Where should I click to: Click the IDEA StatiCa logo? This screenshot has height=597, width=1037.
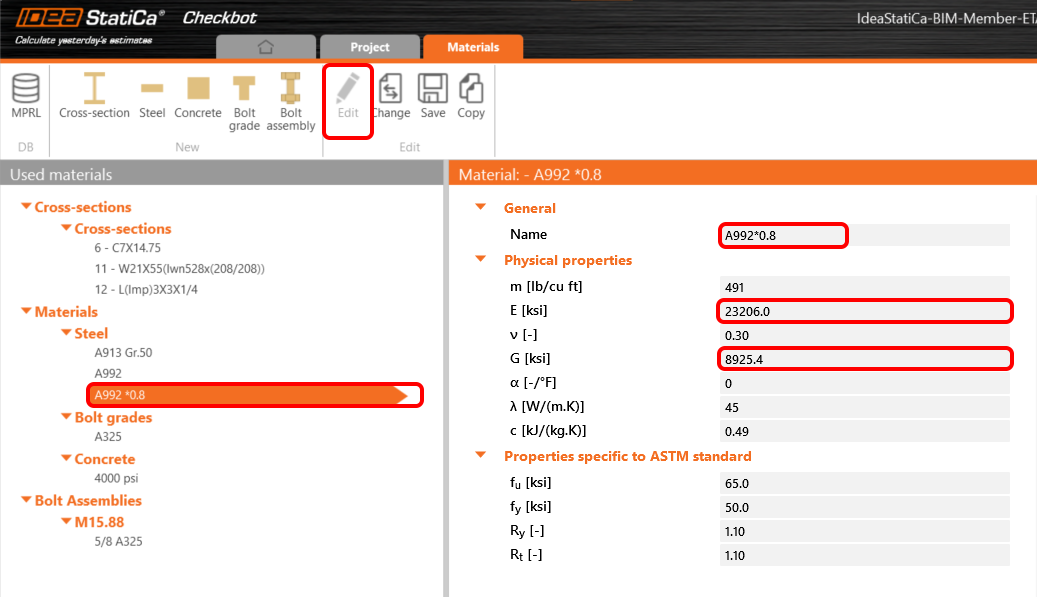[90, 18]
